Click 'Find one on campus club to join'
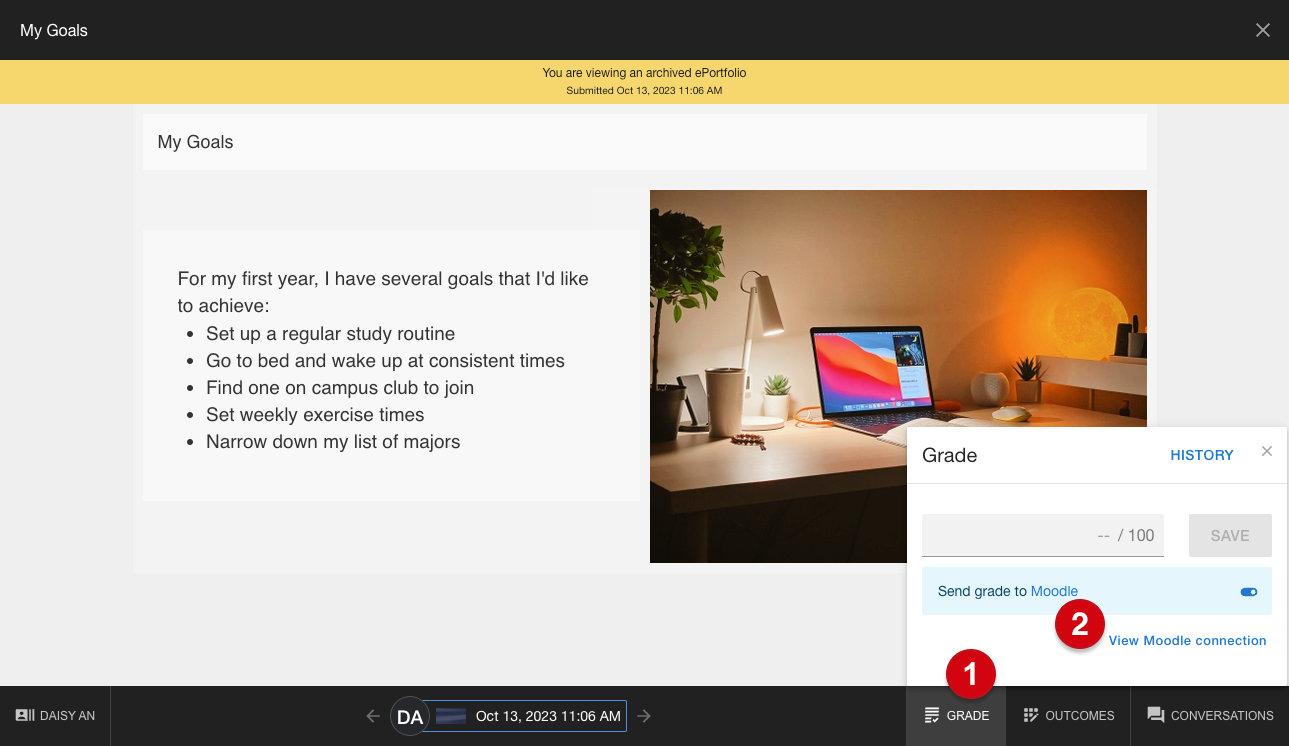Image resolution: width=1289 pixels, height=746 pixels. coord(340,388)
